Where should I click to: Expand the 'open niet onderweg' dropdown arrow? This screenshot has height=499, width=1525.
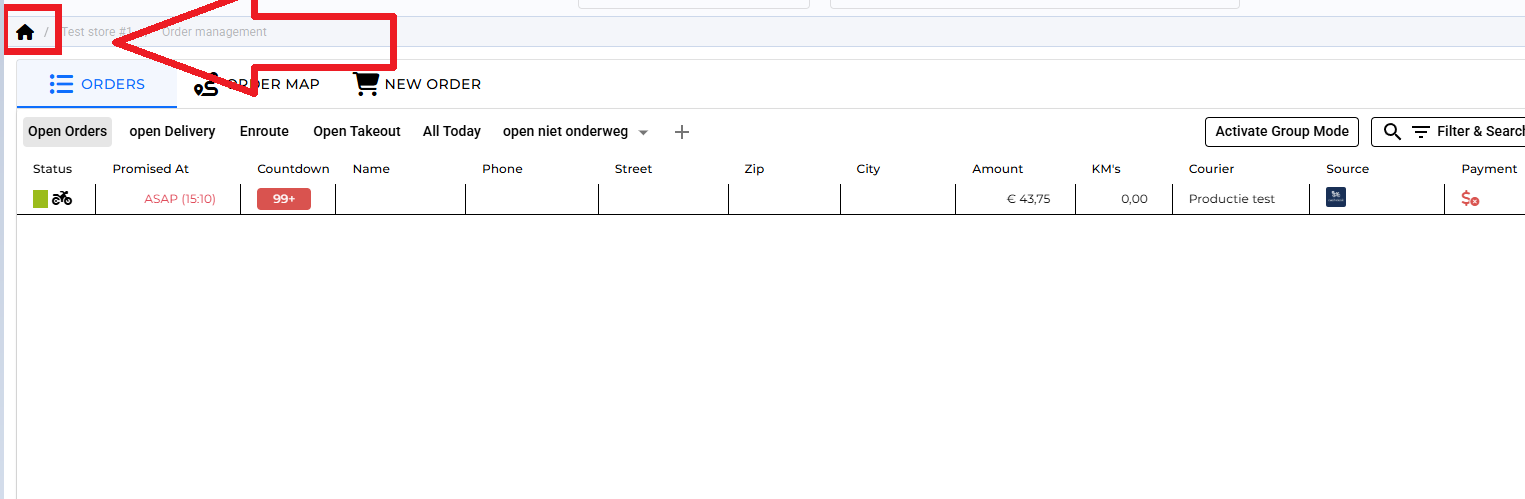643,133
